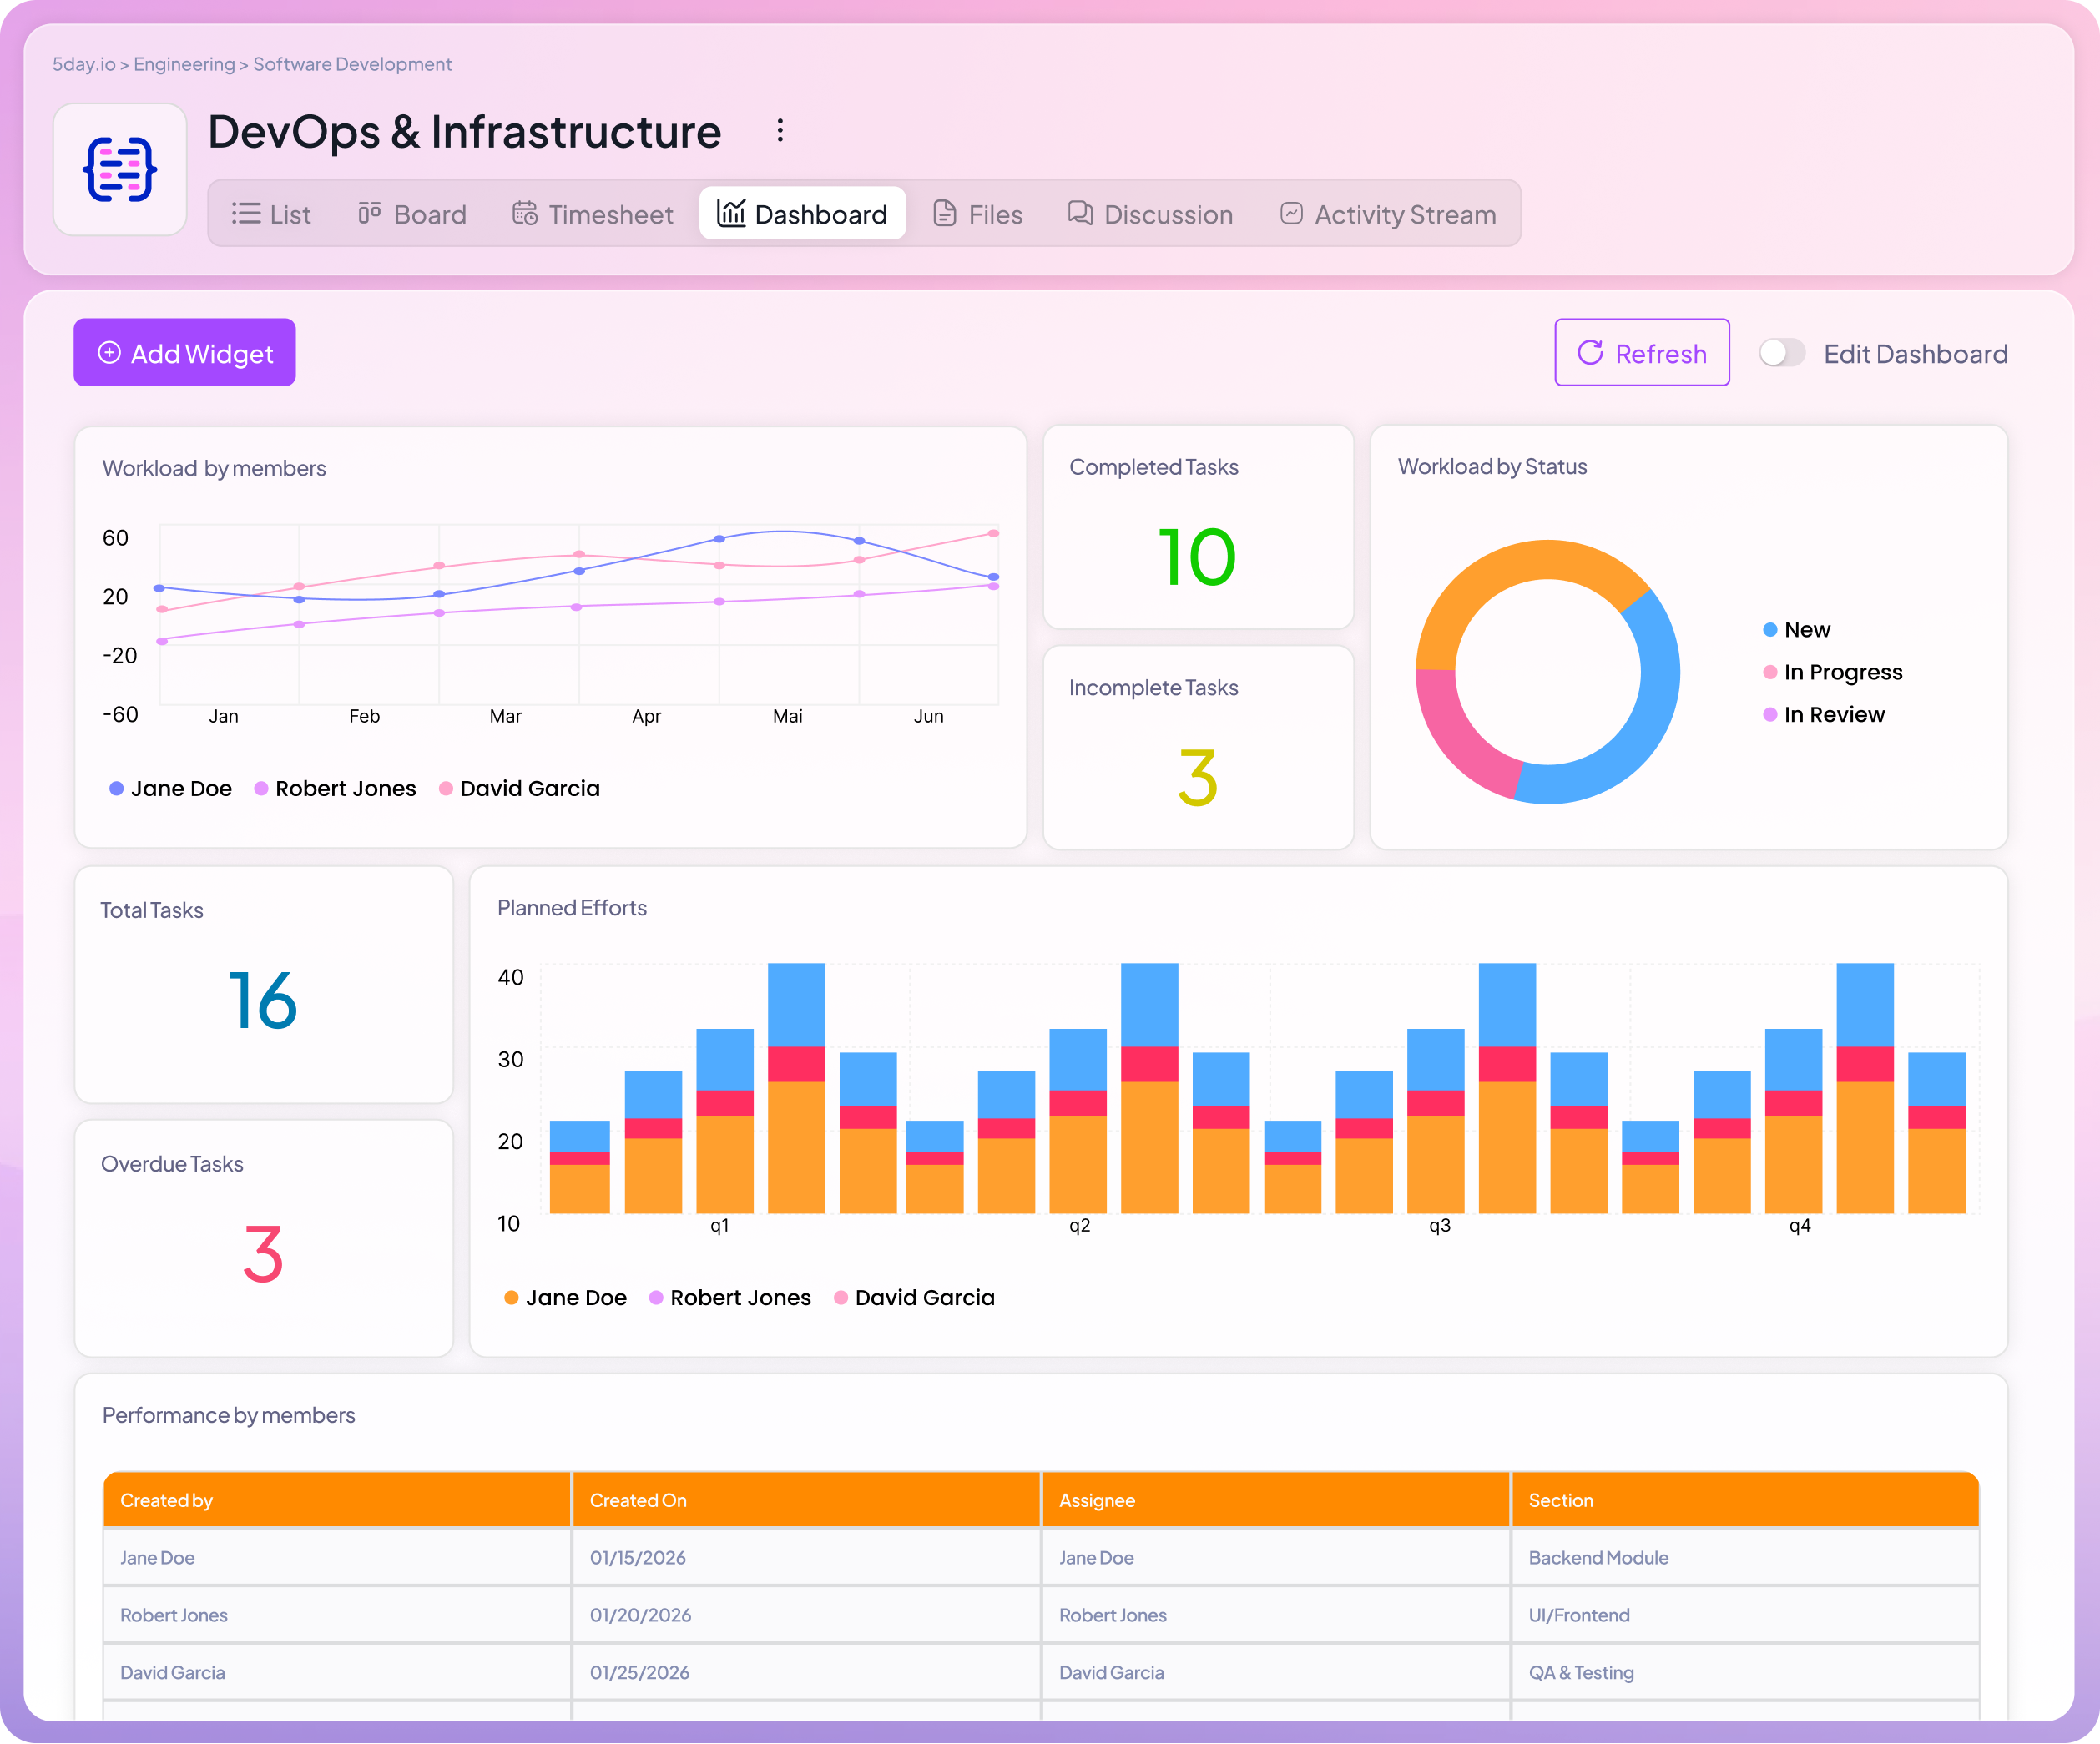Screen dimensions: 2100x1744
Task: Open the Files document icon
Action: (x=945, y=213)
